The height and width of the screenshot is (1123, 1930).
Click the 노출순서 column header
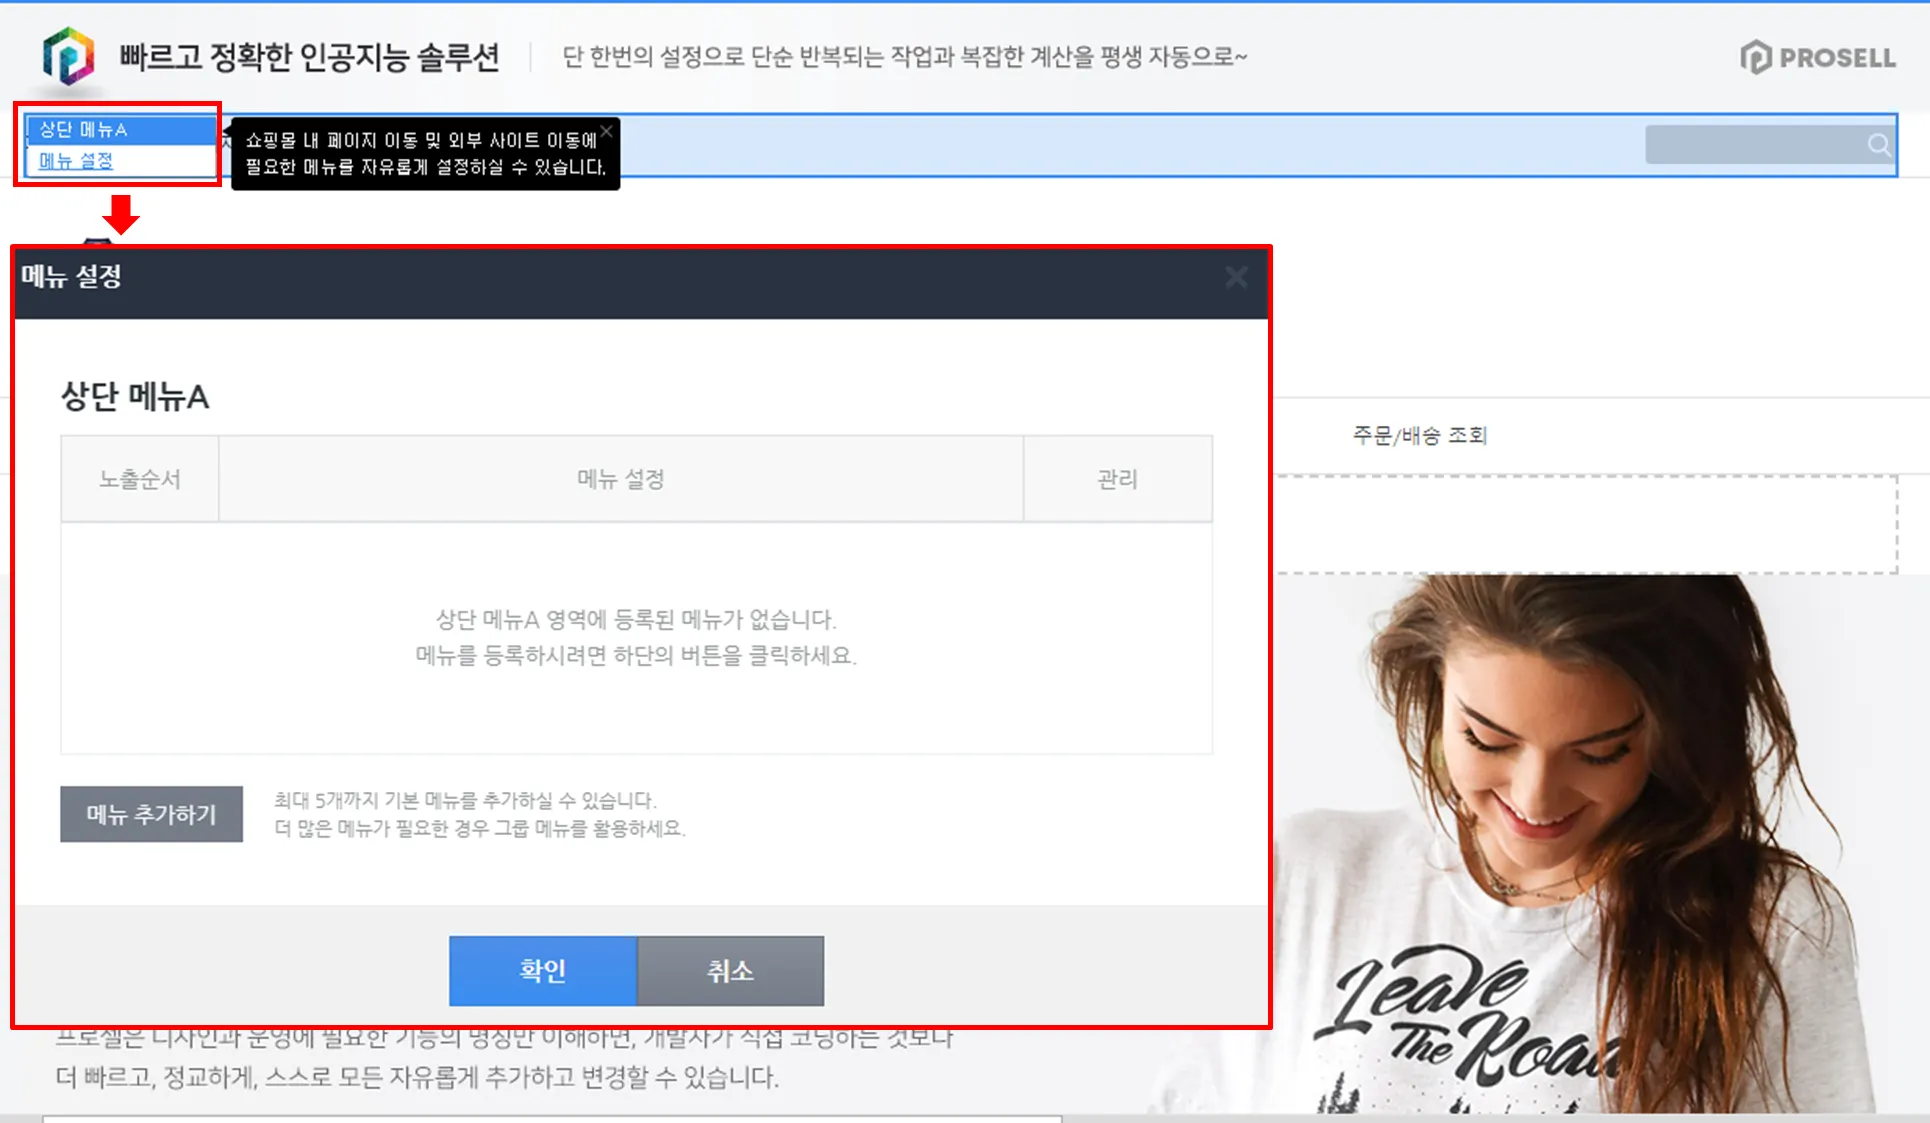pos(140,479)
